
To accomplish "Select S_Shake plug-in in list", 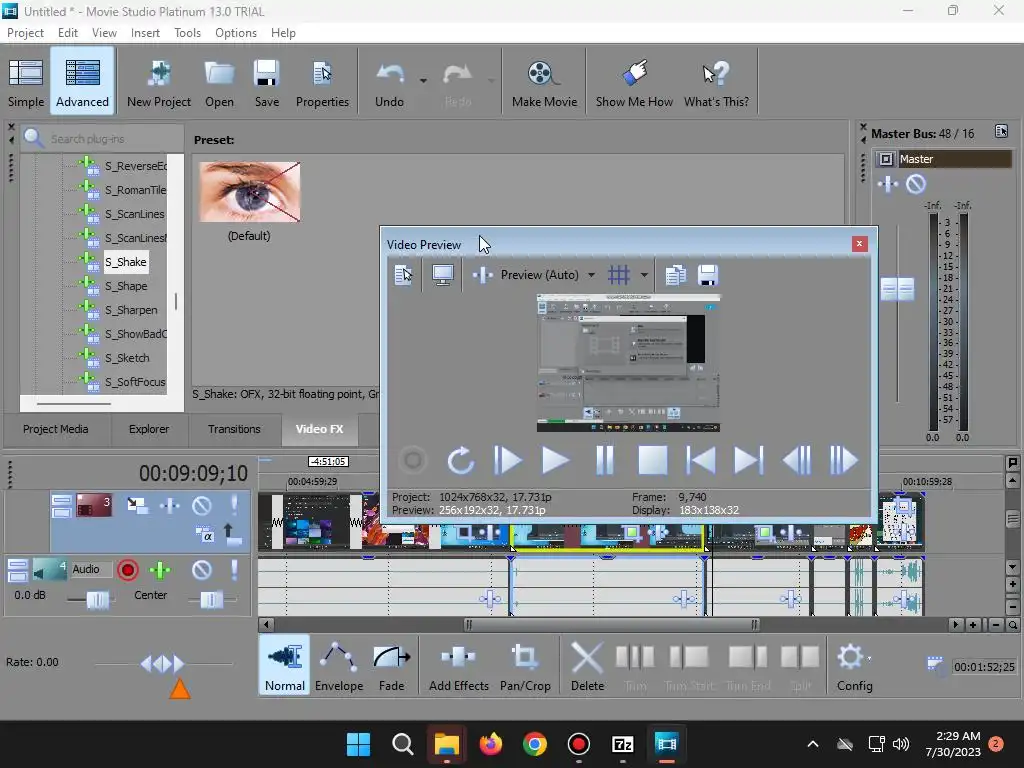I will pos(126,262).
